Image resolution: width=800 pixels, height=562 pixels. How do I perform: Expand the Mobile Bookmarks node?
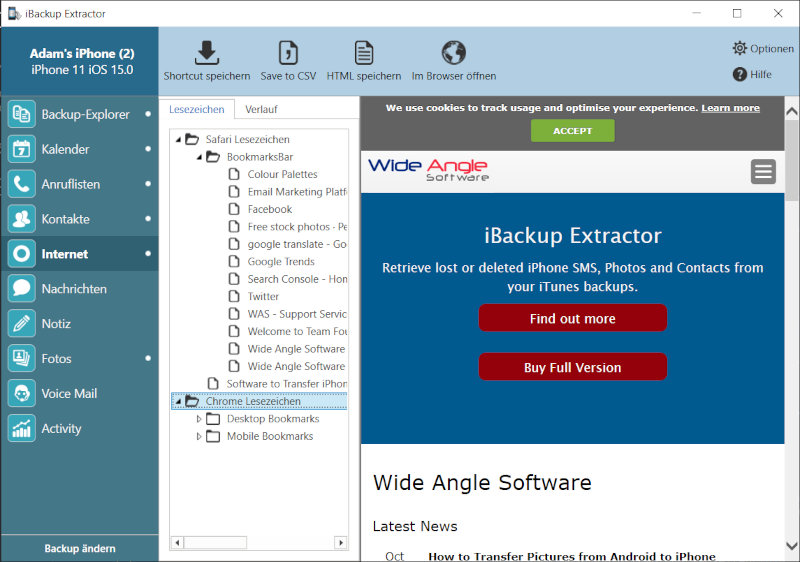(x=199, y=437)
